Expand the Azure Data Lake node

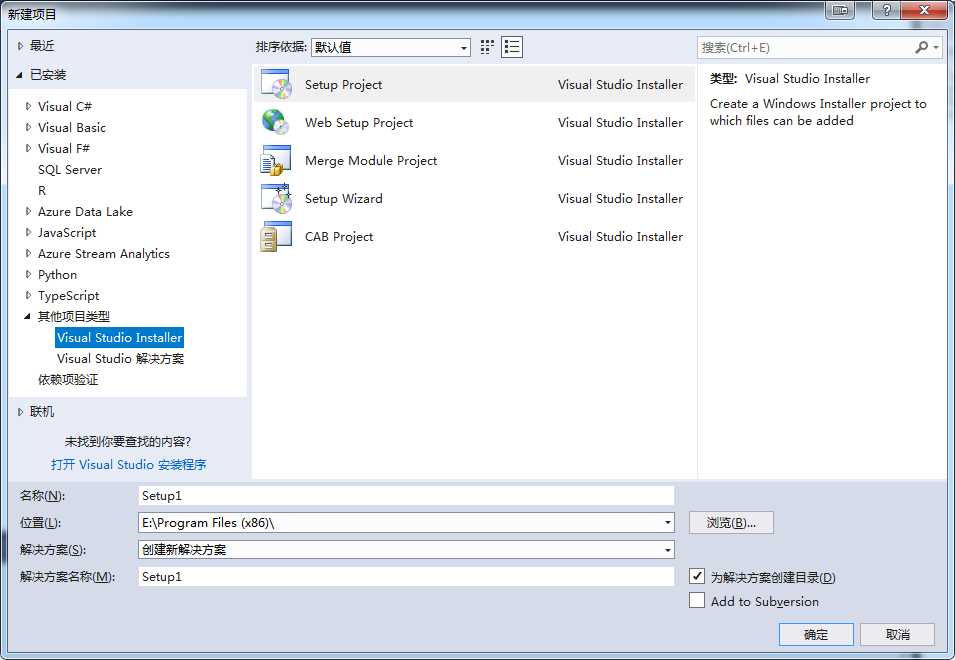tap(28, 211)
